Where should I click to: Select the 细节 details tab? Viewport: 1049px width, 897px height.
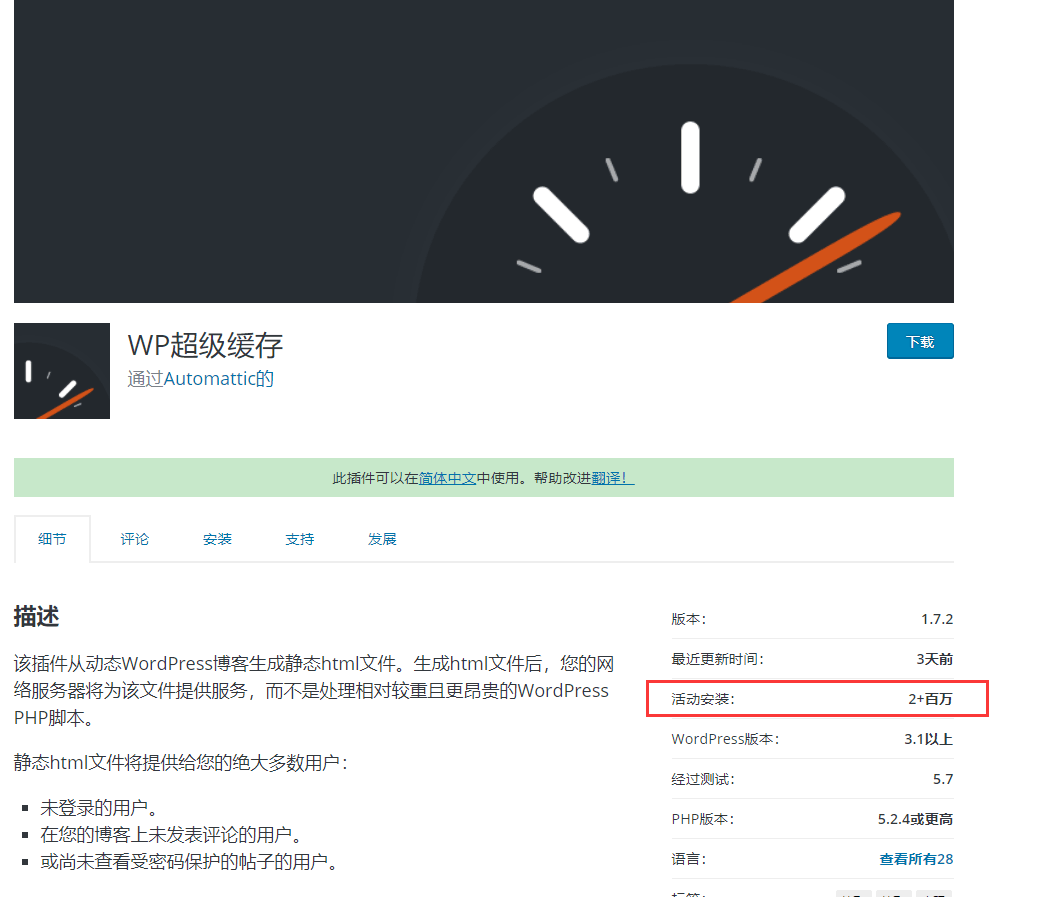point(52,539)
